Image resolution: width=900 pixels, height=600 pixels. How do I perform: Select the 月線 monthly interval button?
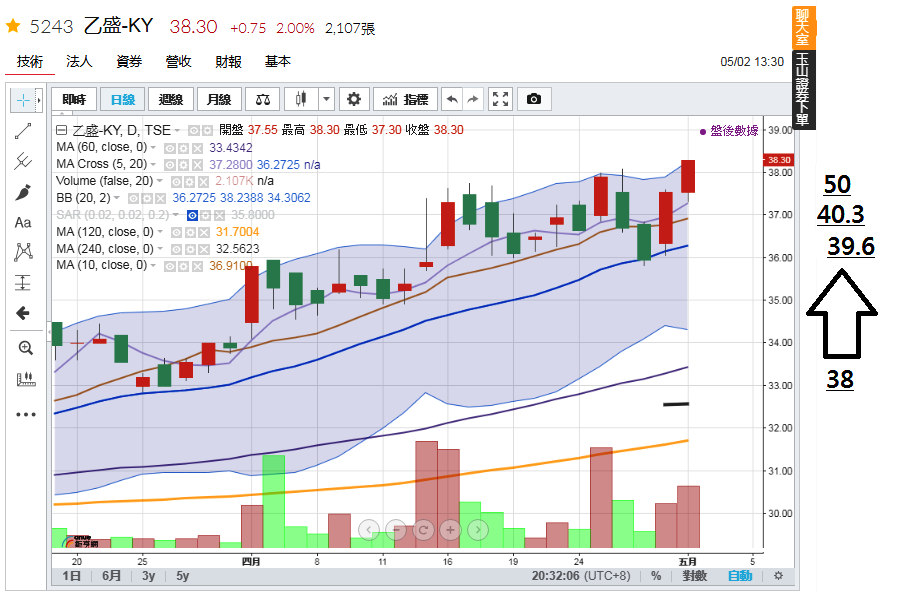[x=219, y=99]
